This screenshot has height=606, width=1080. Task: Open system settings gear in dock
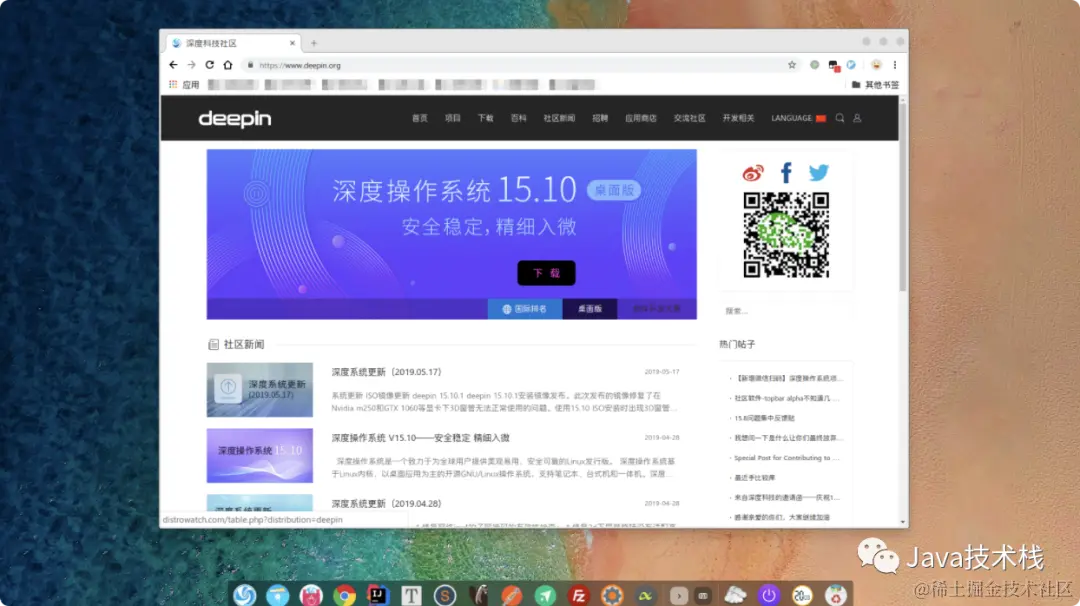(612, 595)
